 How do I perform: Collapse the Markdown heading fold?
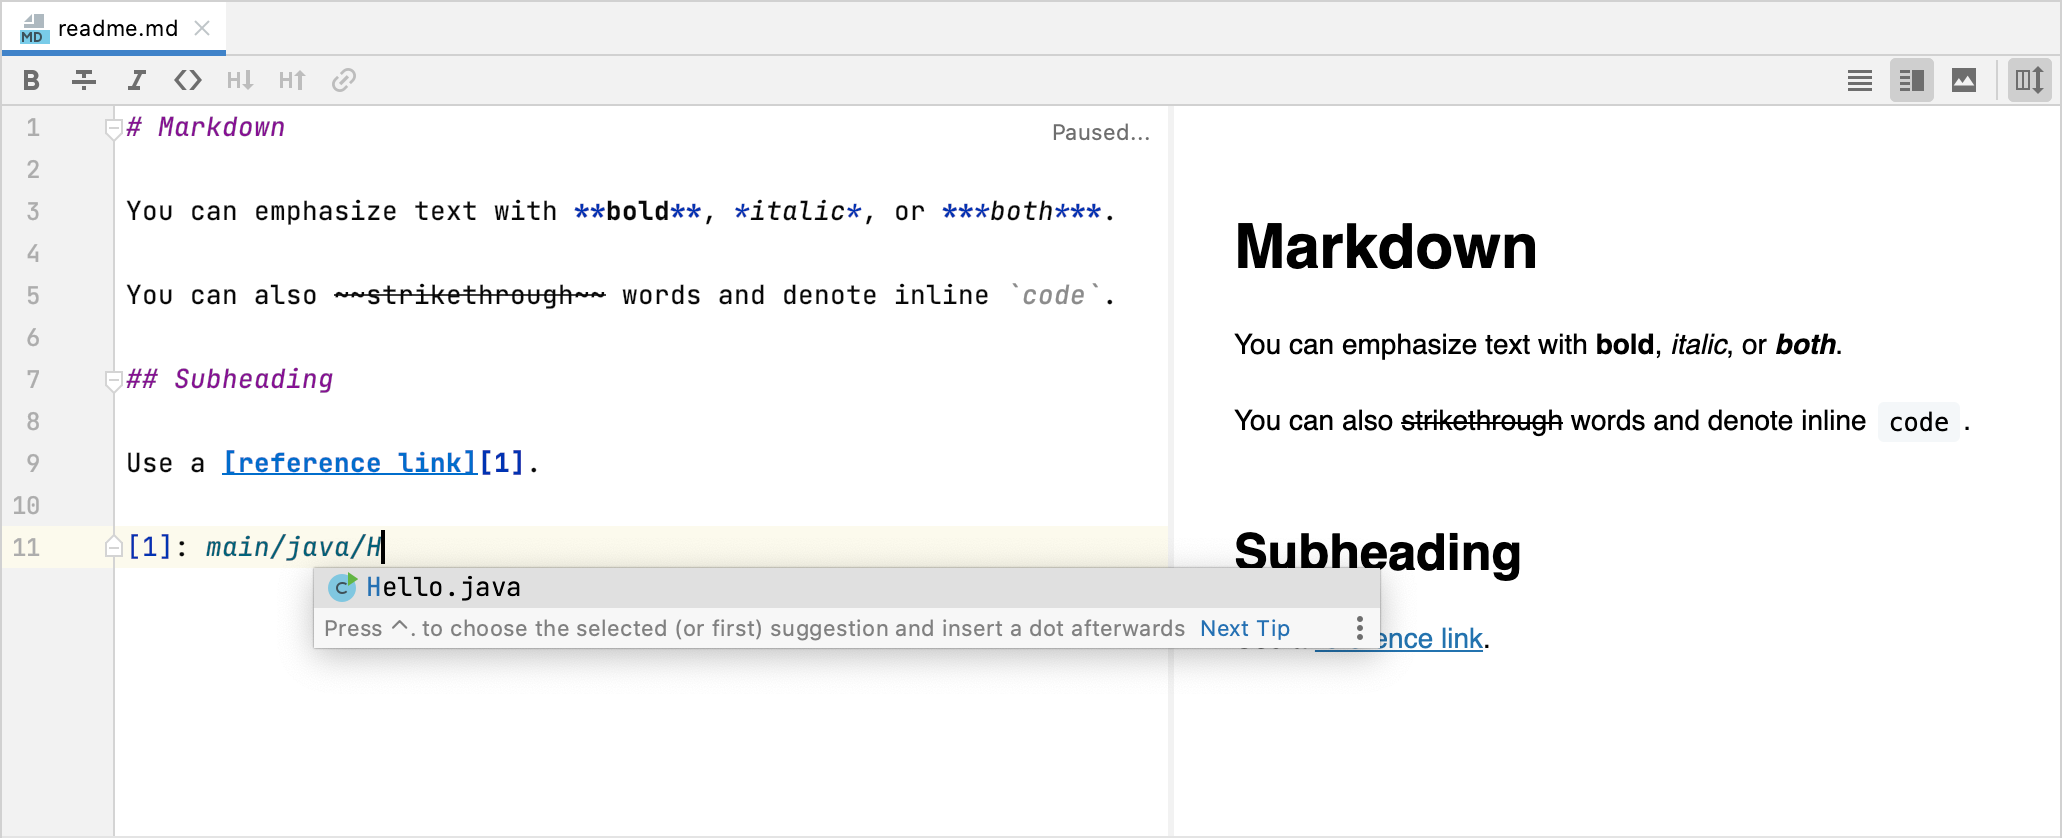click(113, 128)
